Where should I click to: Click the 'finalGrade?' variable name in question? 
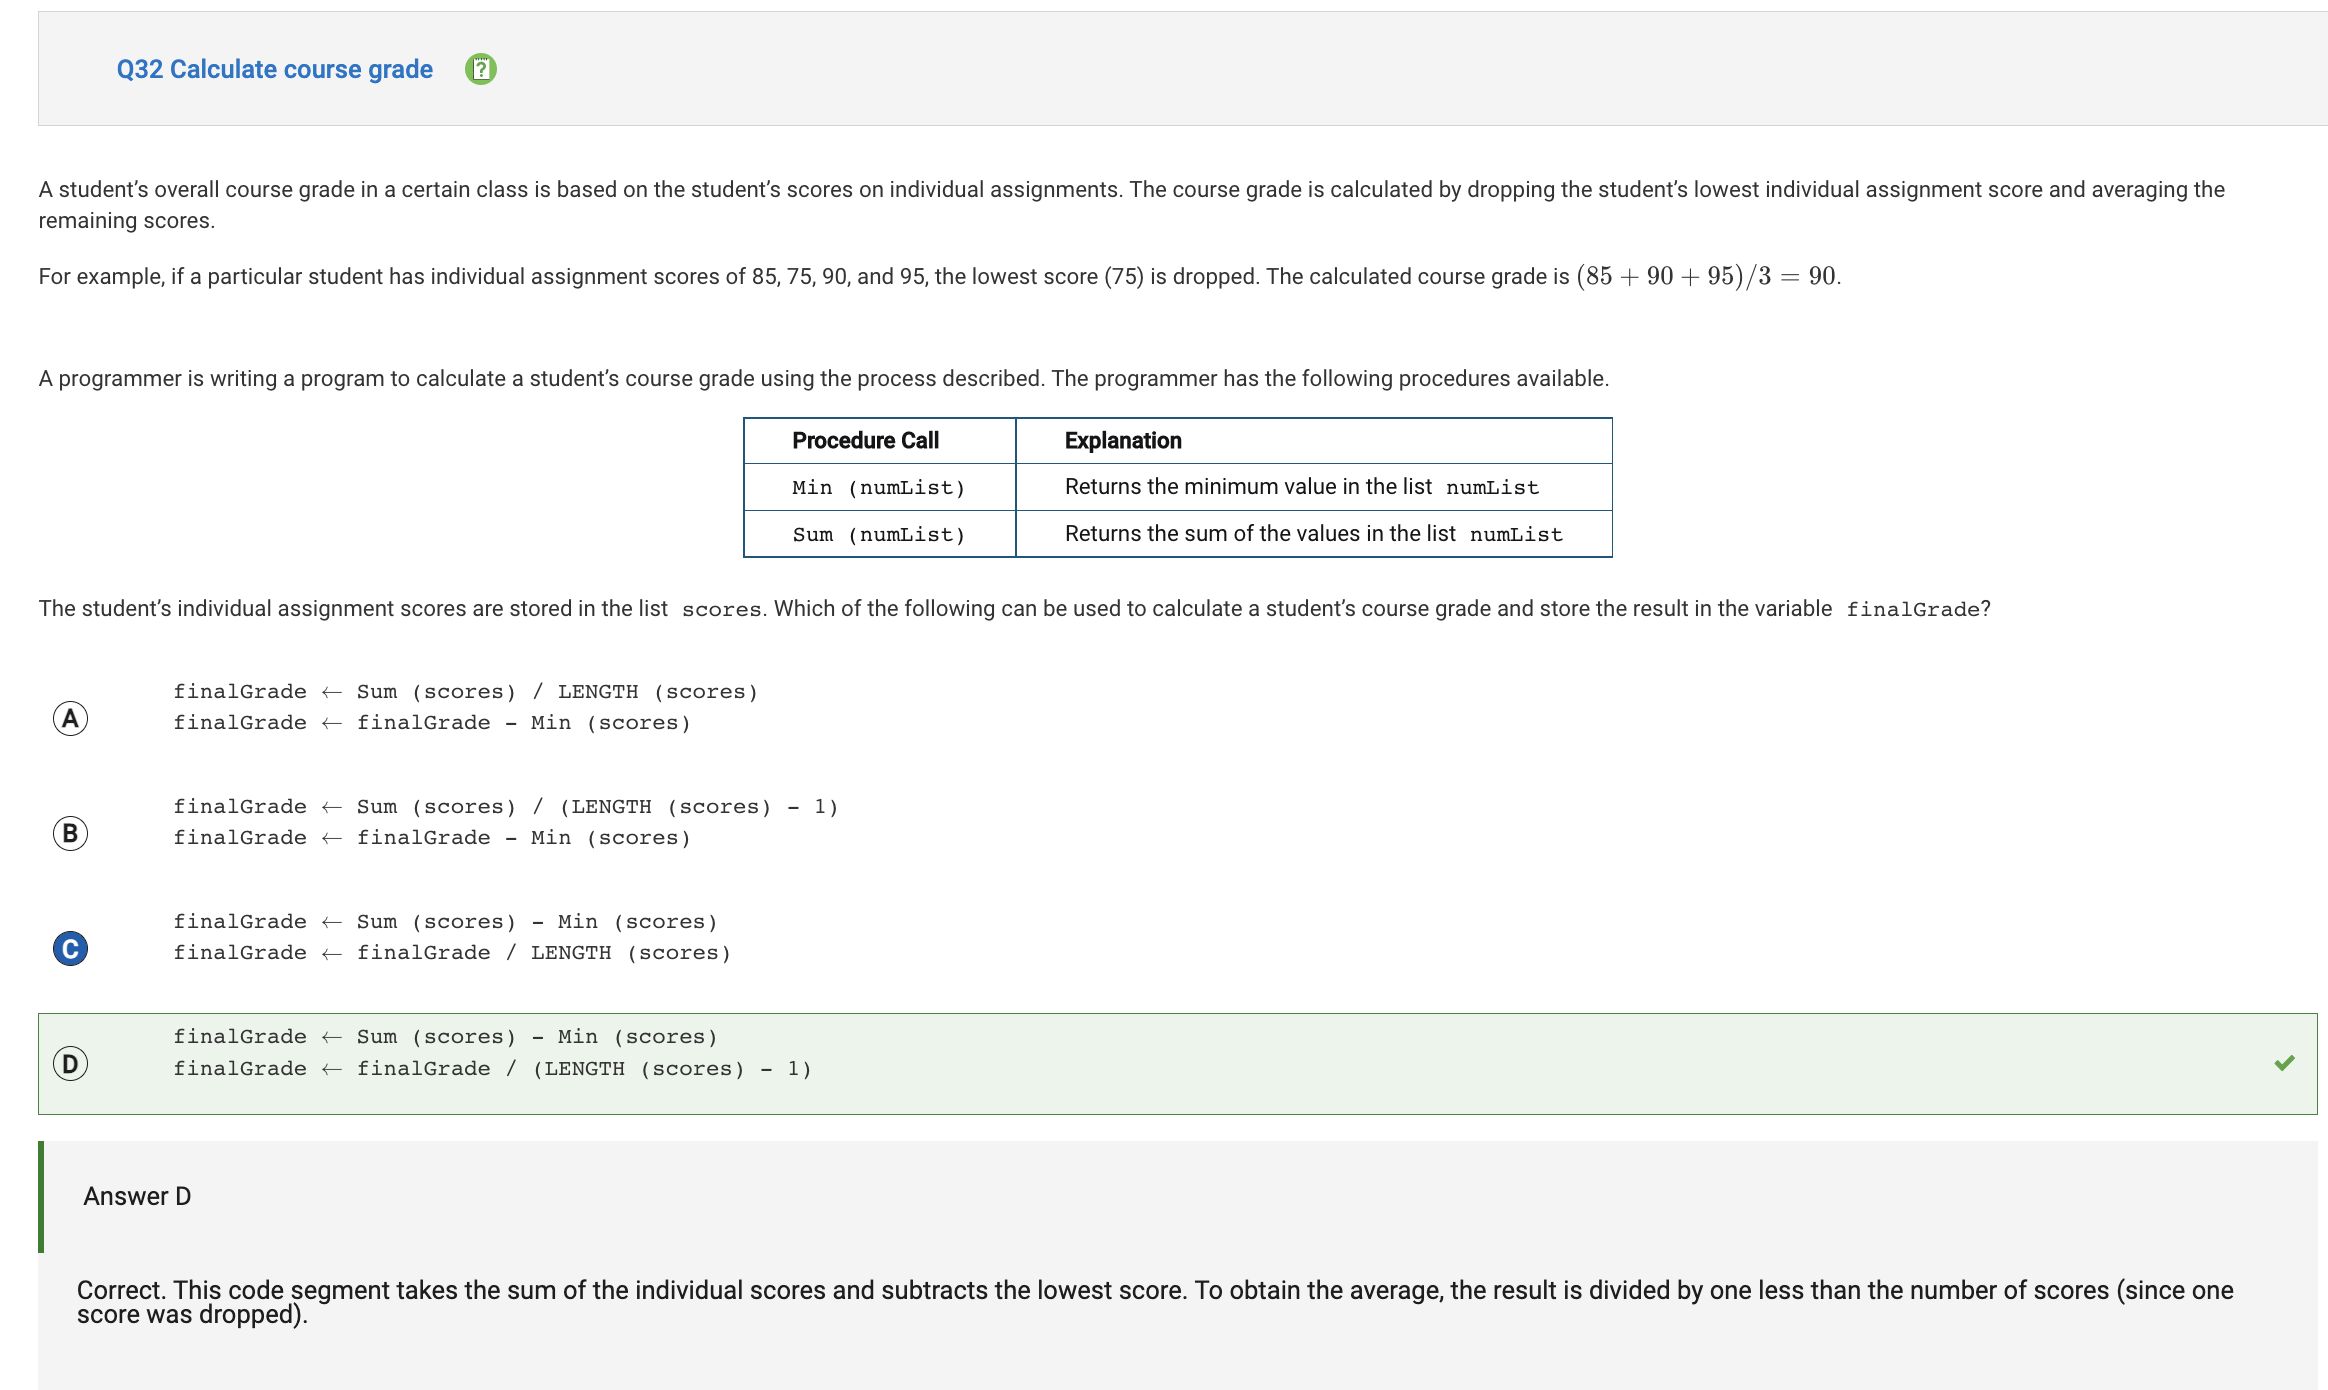coord(1918,609)
